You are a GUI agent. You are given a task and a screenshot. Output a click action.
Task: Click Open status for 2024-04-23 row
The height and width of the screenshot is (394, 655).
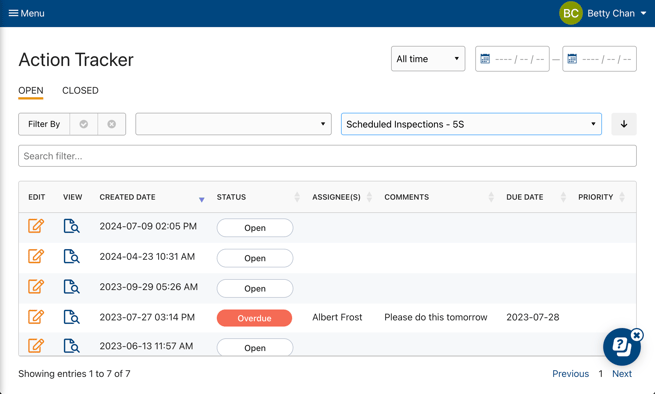[255, 258]
